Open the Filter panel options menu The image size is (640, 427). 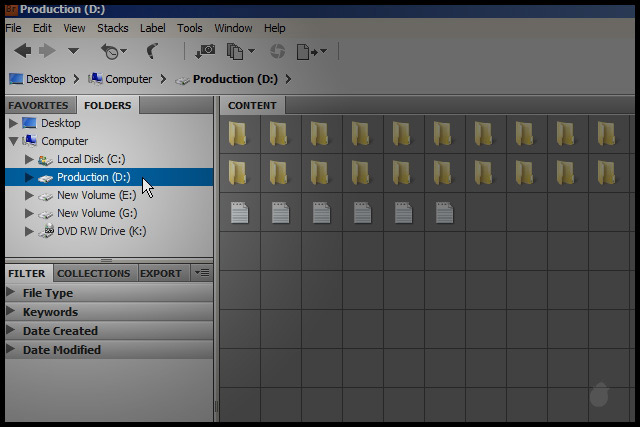(x=202, y=273)
